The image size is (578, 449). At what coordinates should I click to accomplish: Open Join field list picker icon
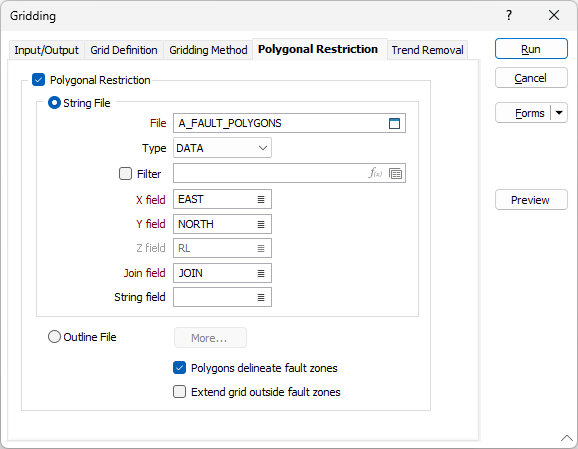tap(261, 273)
